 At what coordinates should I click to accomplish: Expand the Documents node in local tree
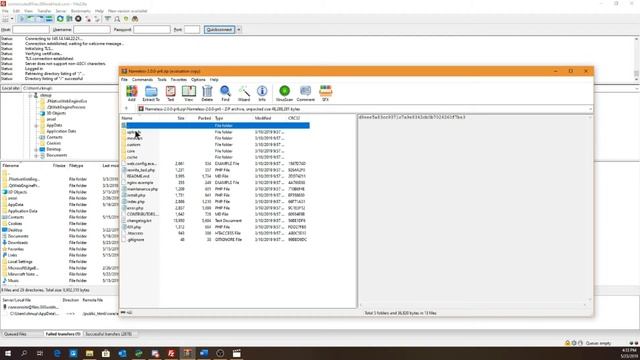(36, 156)
